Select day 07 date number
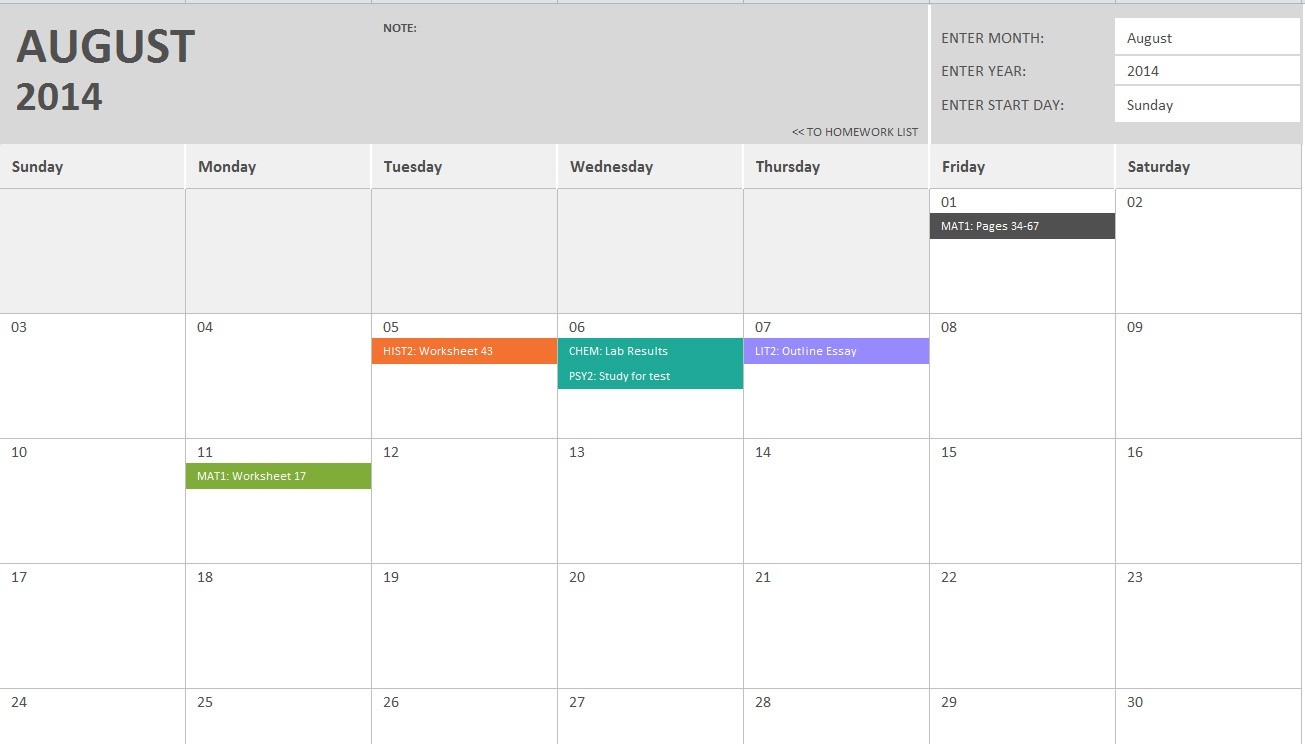The image size is (1305, 744). [763, 327]
